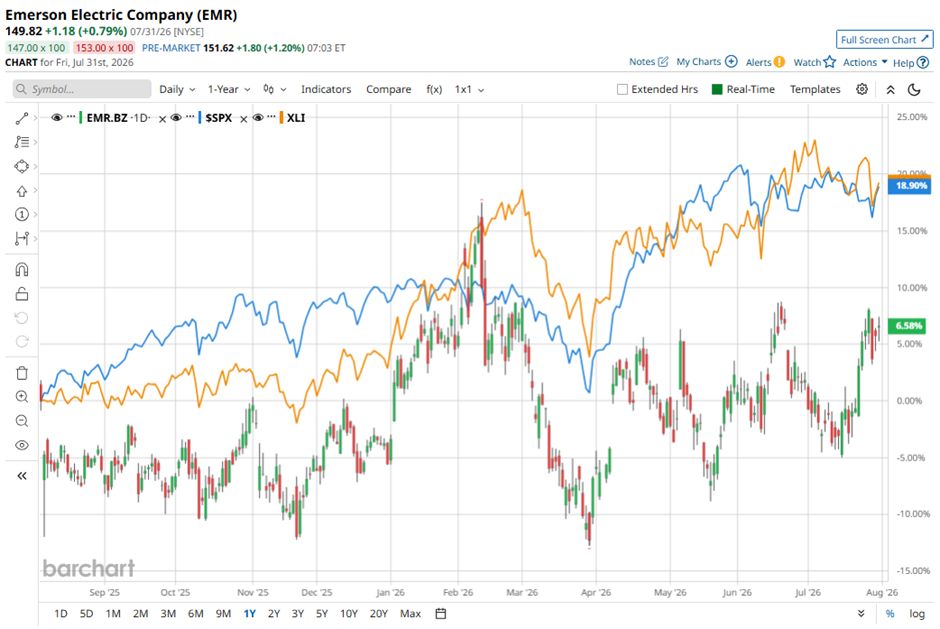Toggle the magnet snap mode
This screenshot has width=940, height=629.
coord(22,270)
